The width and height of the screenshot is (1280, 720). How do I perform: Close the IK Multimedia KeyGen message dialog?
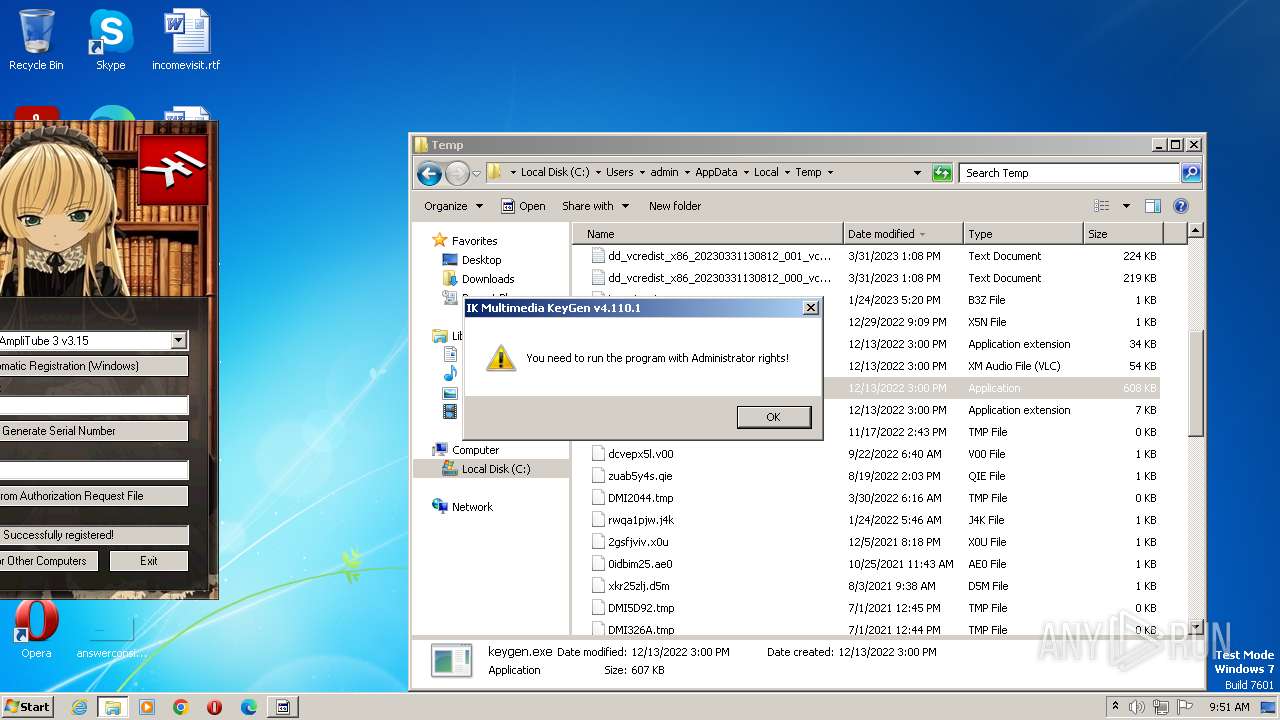pyautogui.click(x=811, y=308)
